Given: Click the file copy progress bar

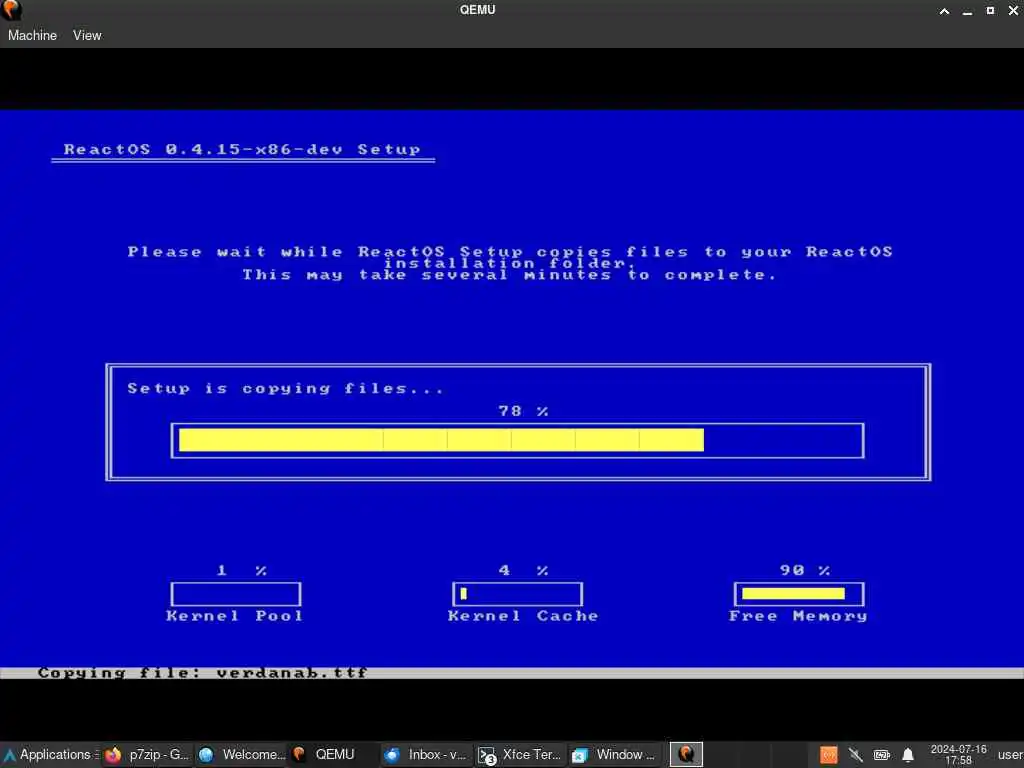Looking at the screenshot, I should [x=517, y=440].
